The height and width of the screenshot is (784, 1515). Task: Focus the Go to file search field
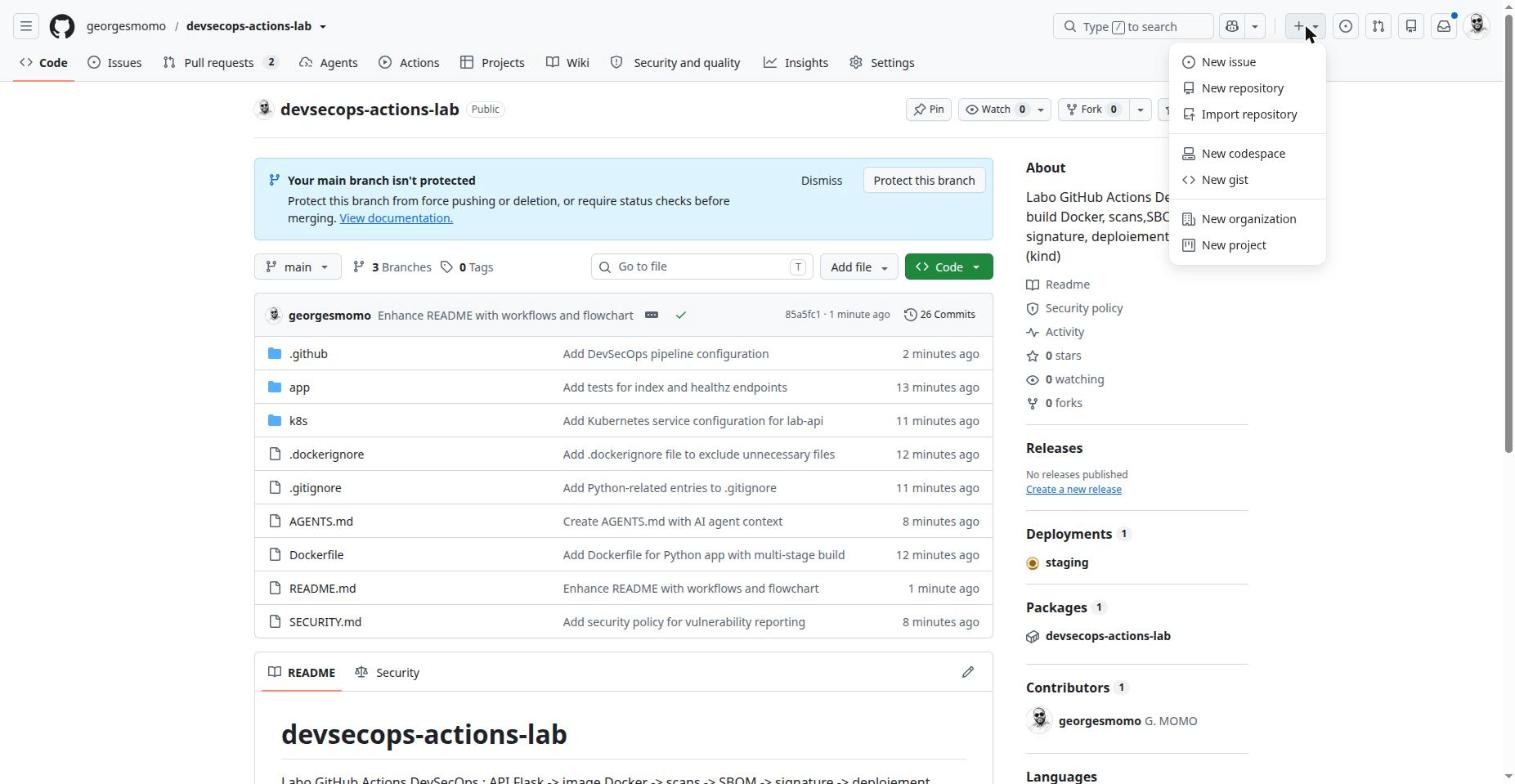point(702,267)
